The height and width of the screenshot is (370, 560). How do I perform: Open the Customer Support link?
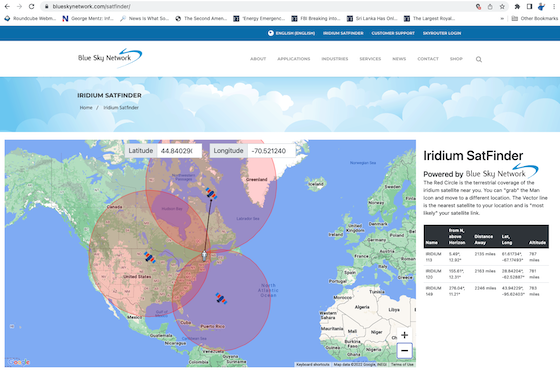pyautogui.click(x=393, y=33)
